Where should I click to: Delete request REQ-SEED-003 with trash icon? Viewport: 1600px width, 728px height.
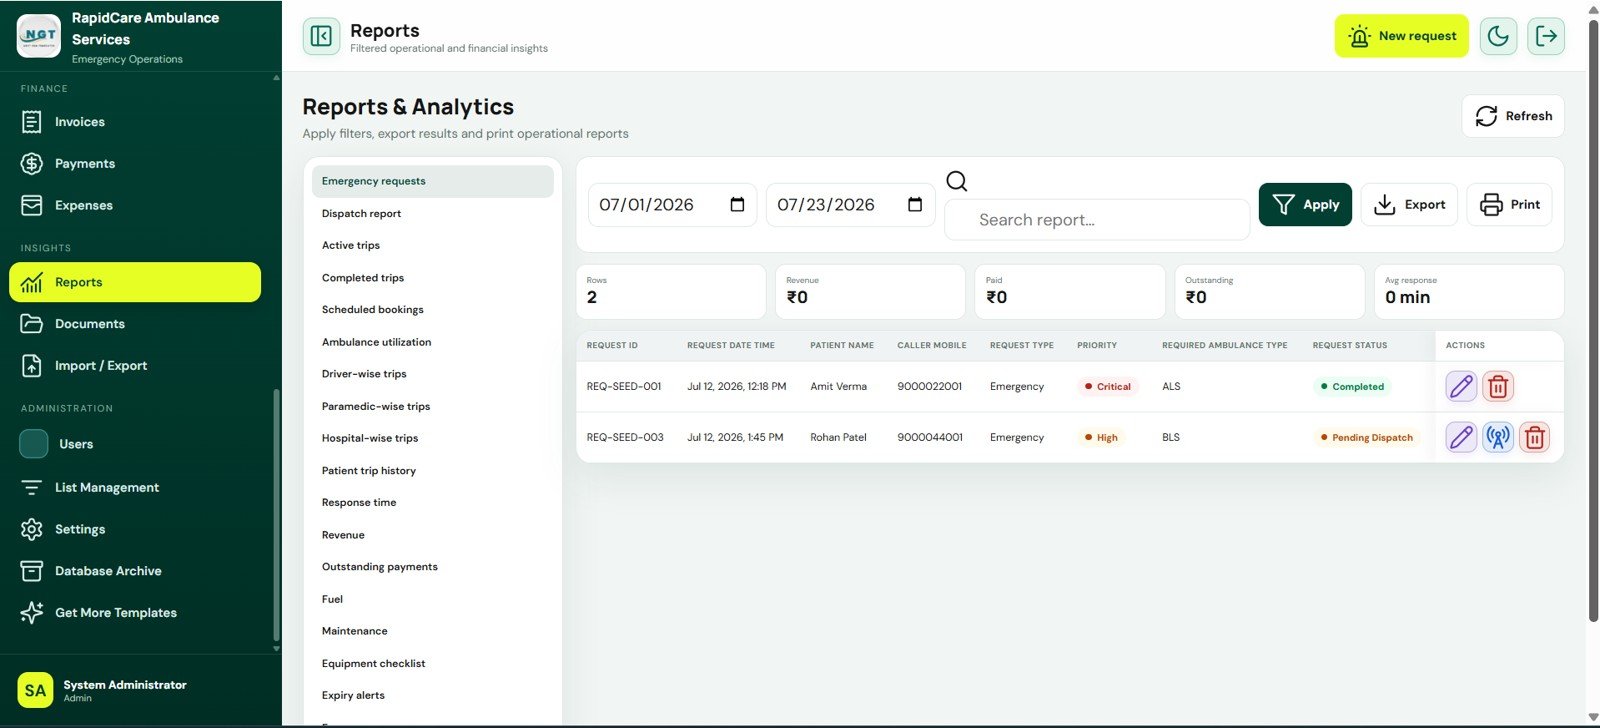click(1535, 437)
